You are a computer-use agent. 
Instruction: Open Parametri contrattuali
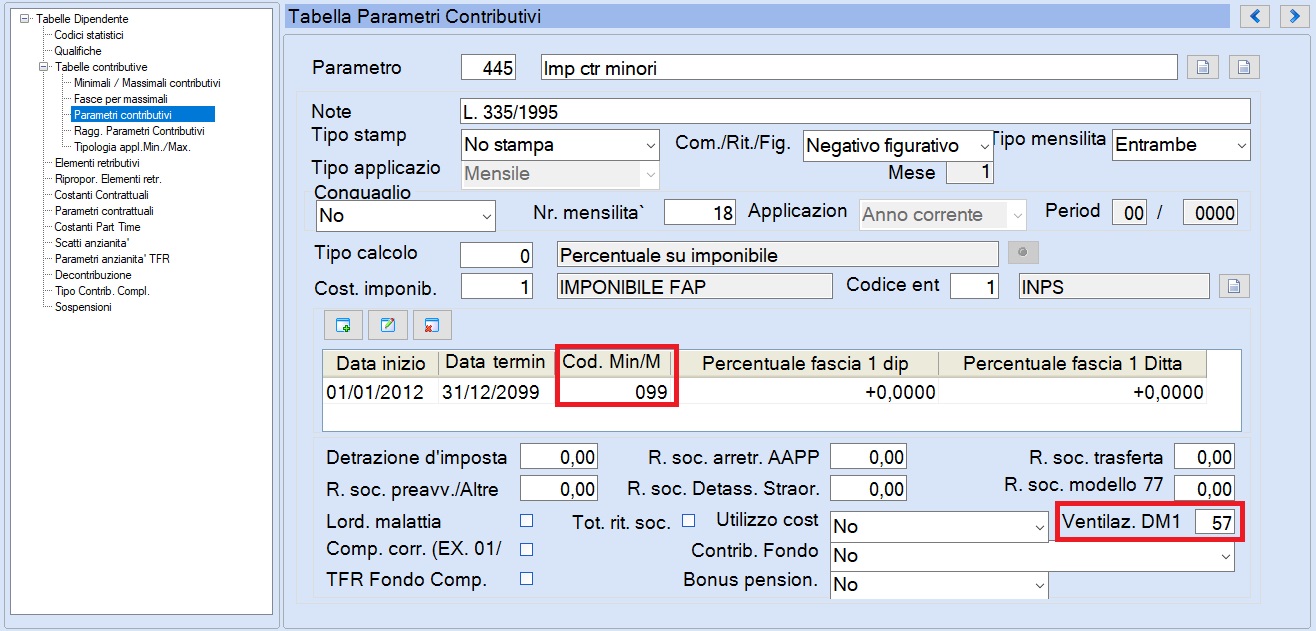[x=104, y=211]
